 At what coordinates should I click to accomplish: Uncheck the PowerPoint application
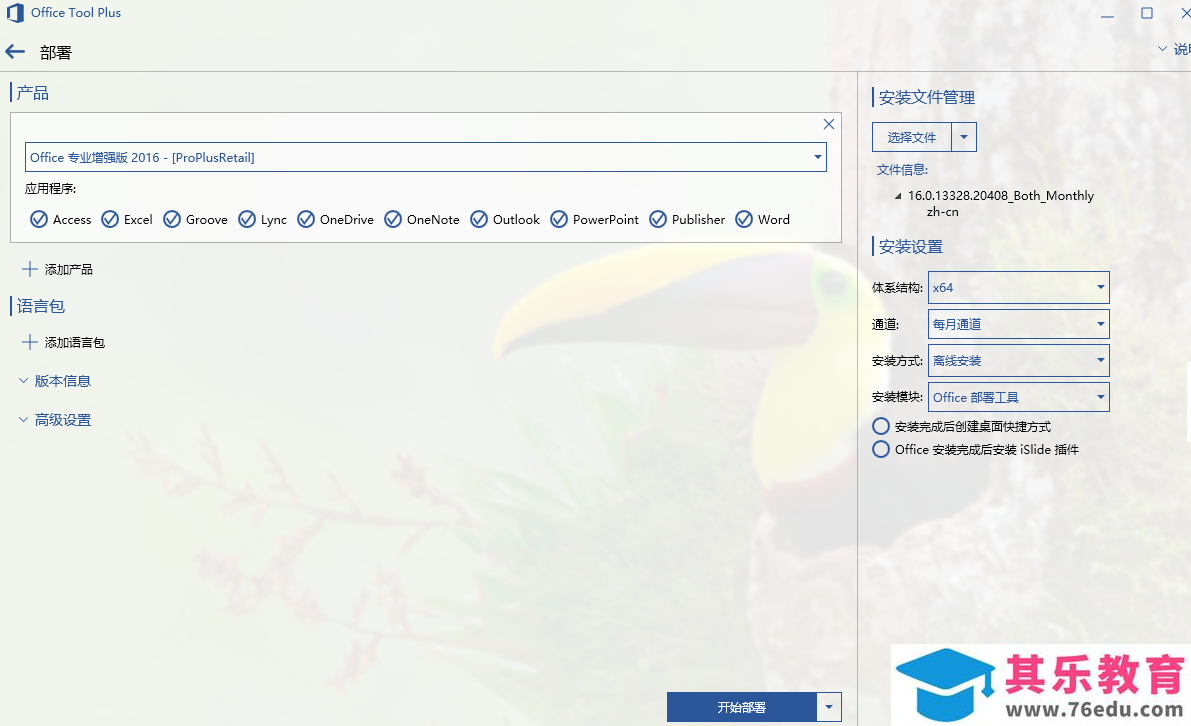pos(559,219)
